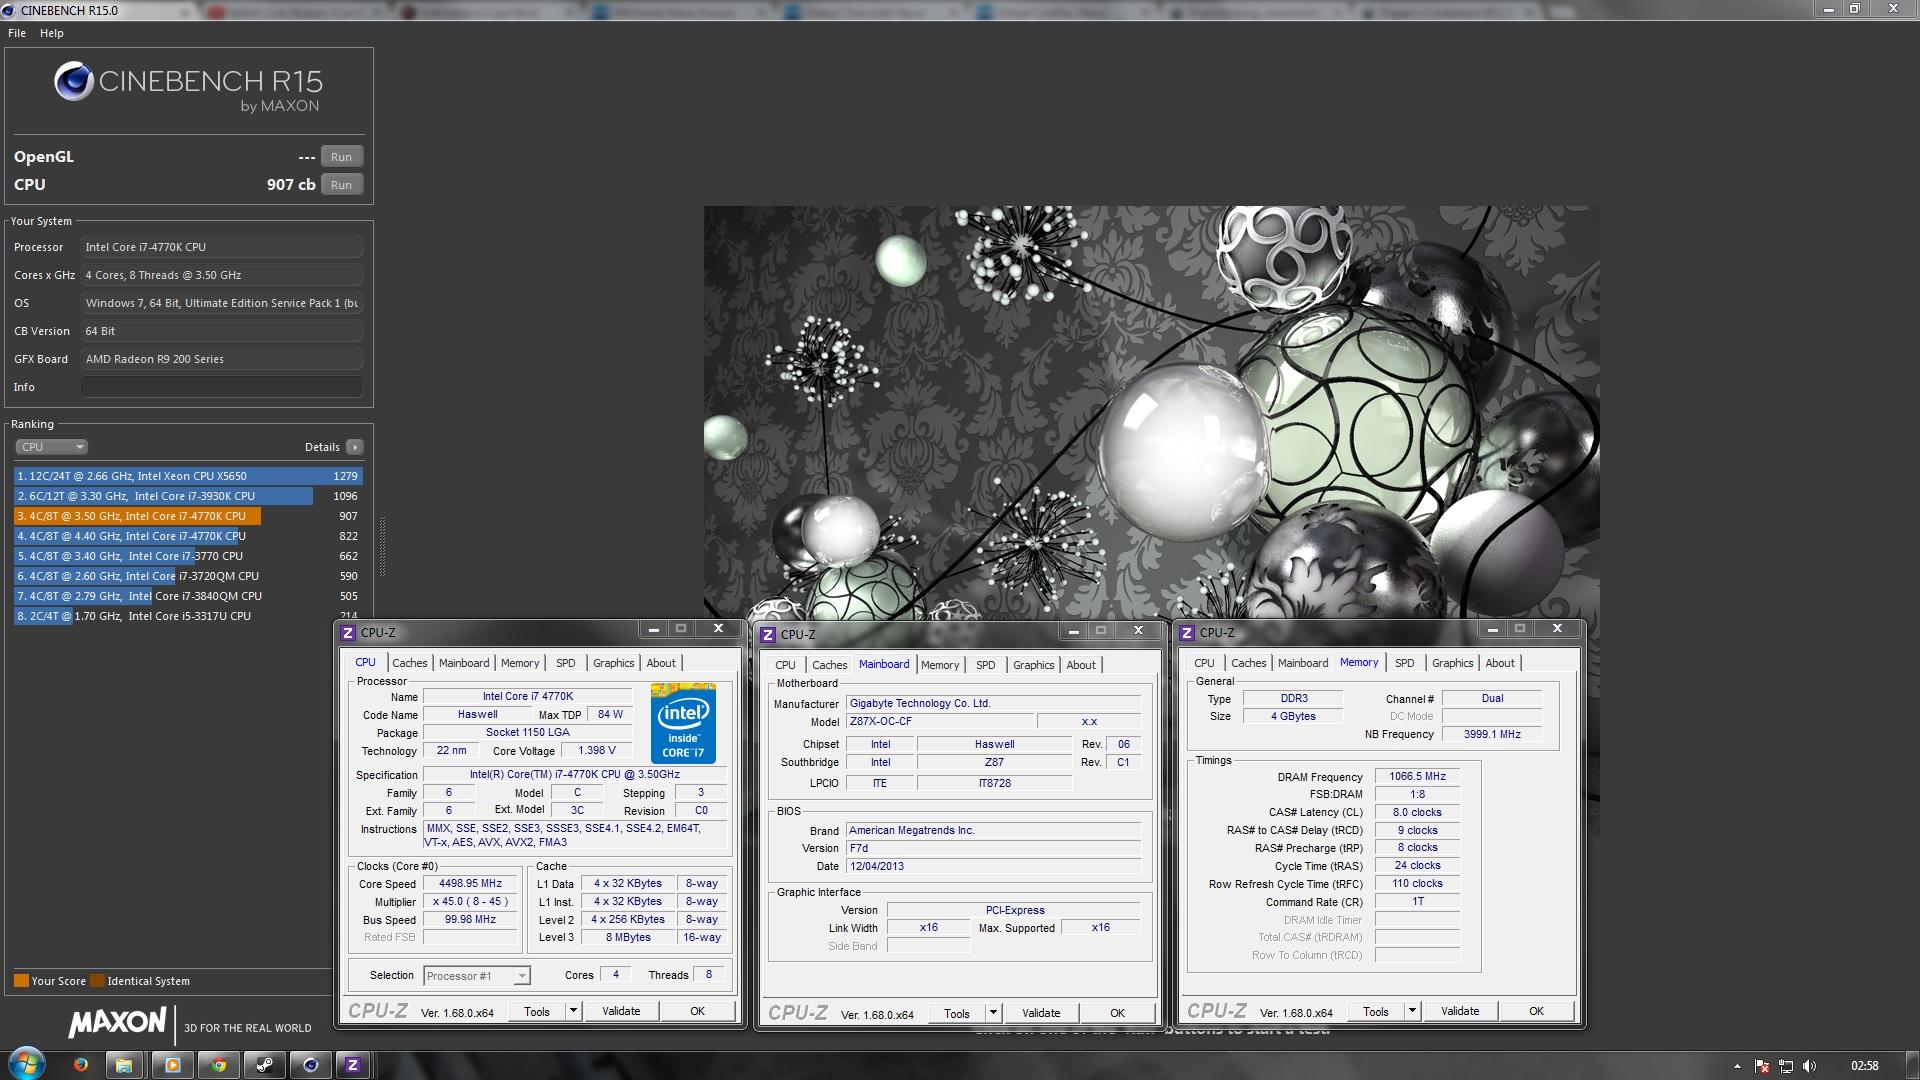Expand Tools dropdown arrow in Mainboard CPU-Z window
This screenshot has width=1920, height=1080.
pos(993,1013)
